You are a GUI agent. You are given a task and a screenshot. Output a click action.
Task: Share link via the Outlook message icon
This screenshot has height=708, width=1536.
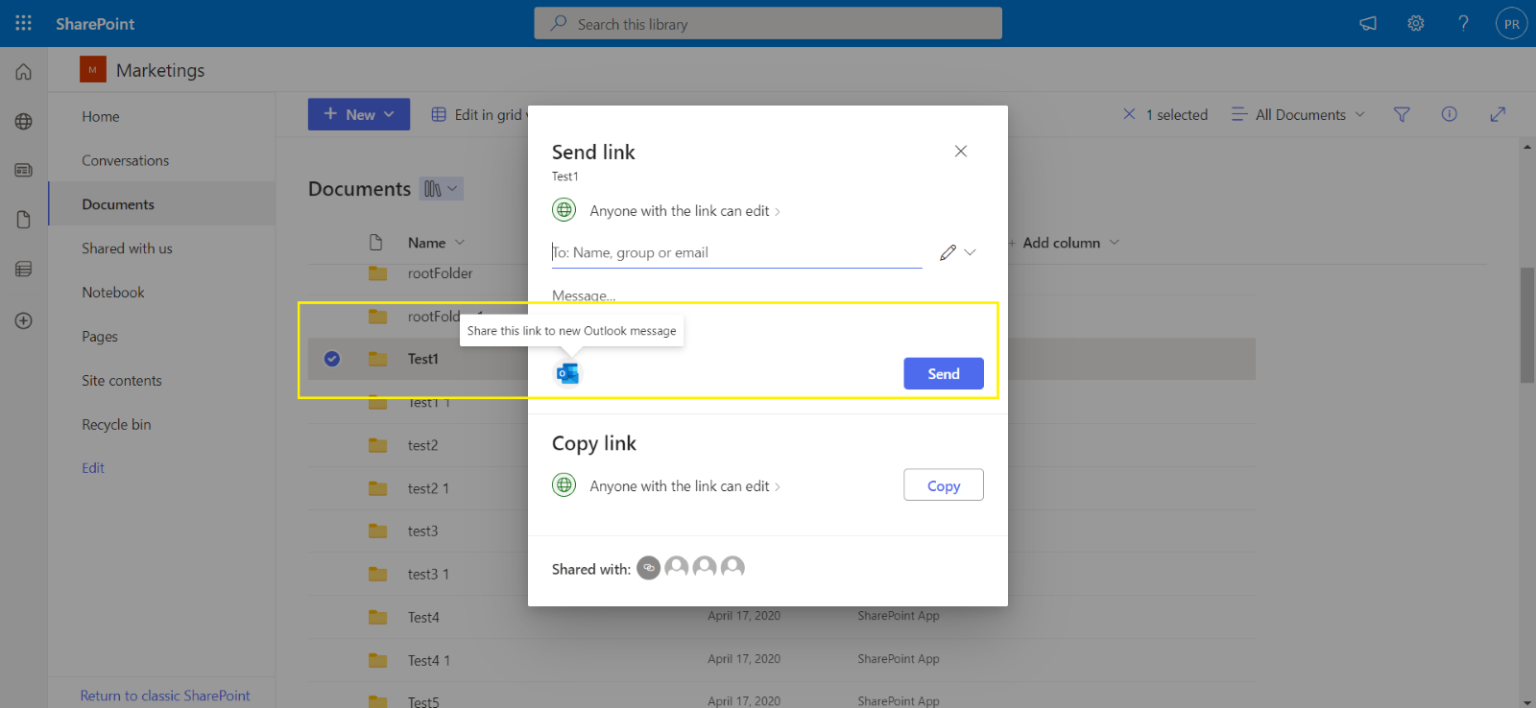568,372
